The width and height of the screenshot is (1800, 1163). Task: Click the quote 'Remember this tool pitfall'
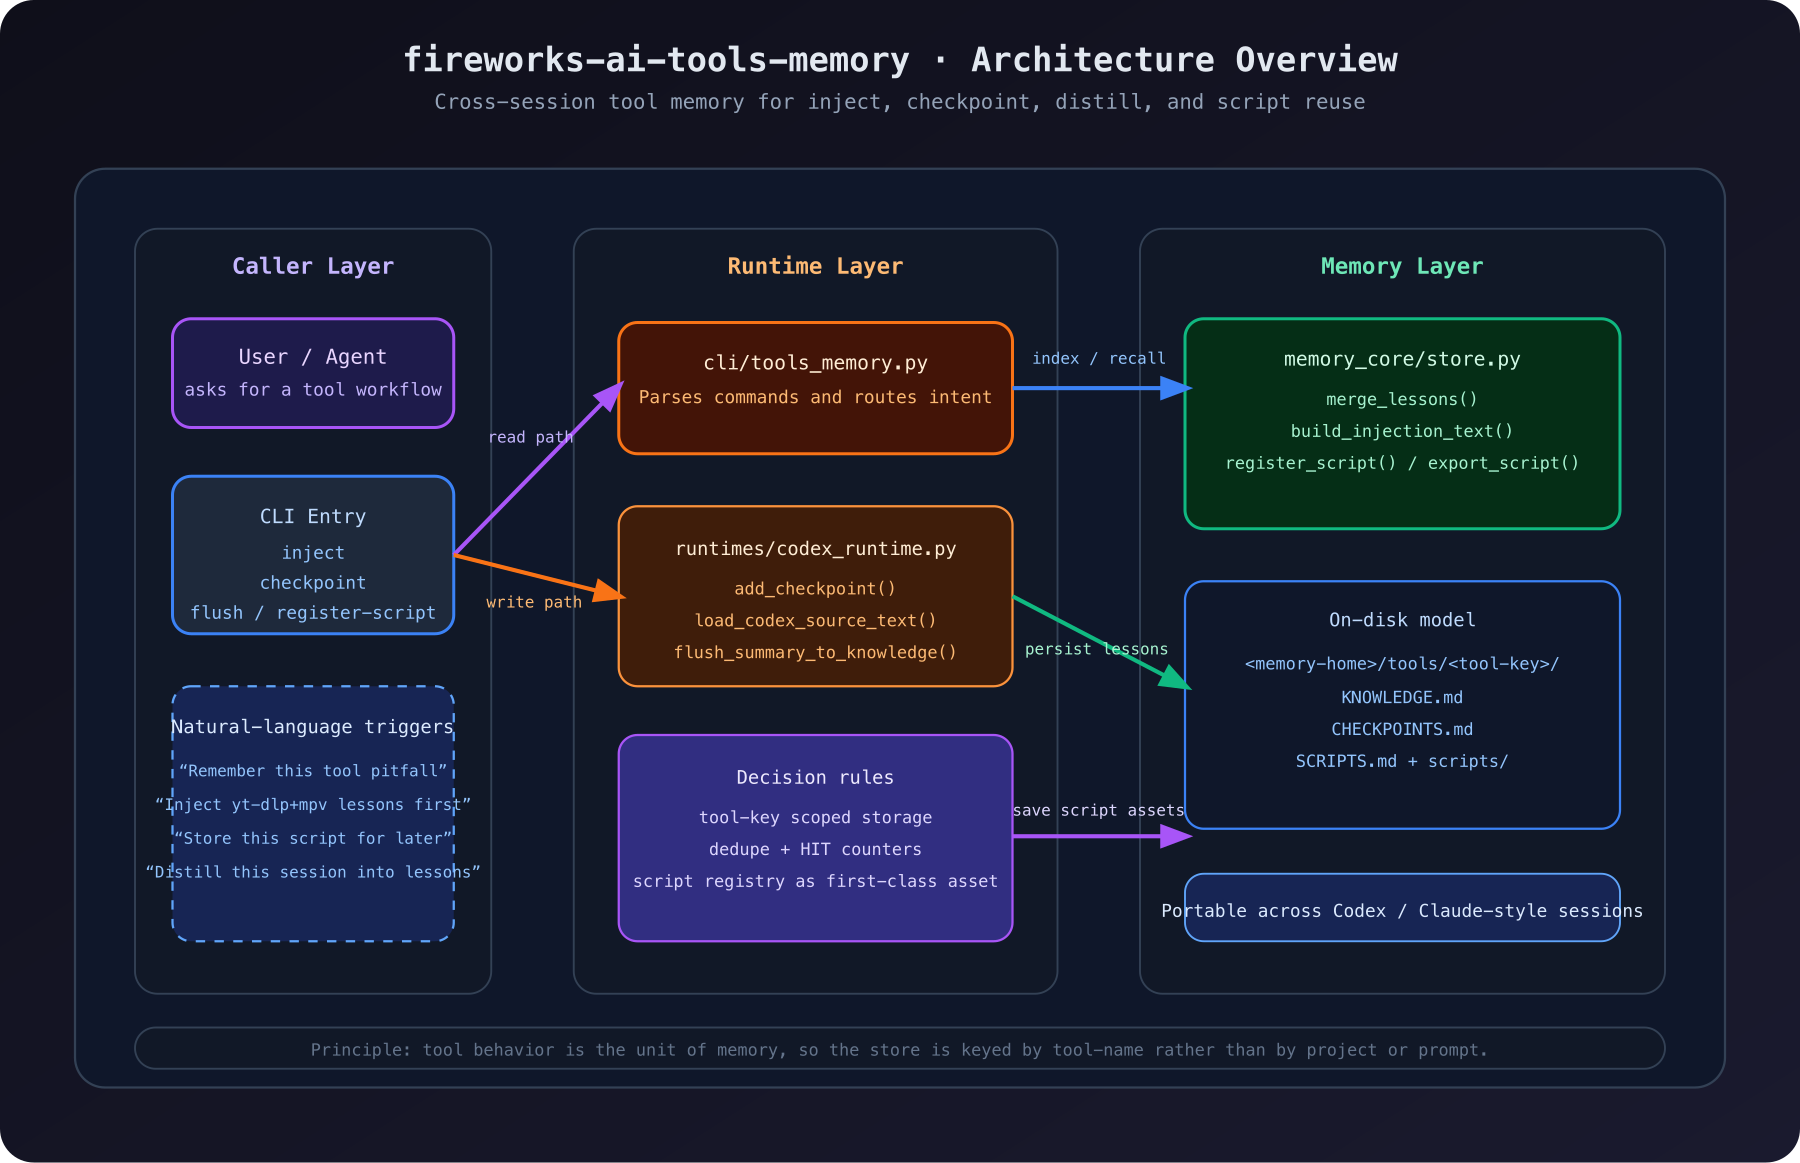(313, 771)
